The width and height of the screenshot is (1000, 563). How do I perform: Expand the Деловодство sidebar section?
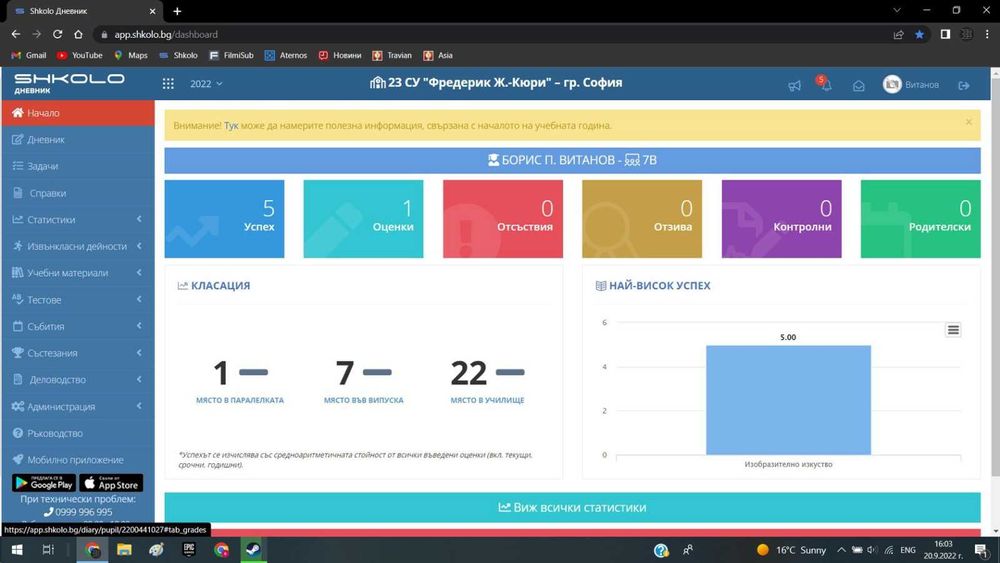point(78,380)
